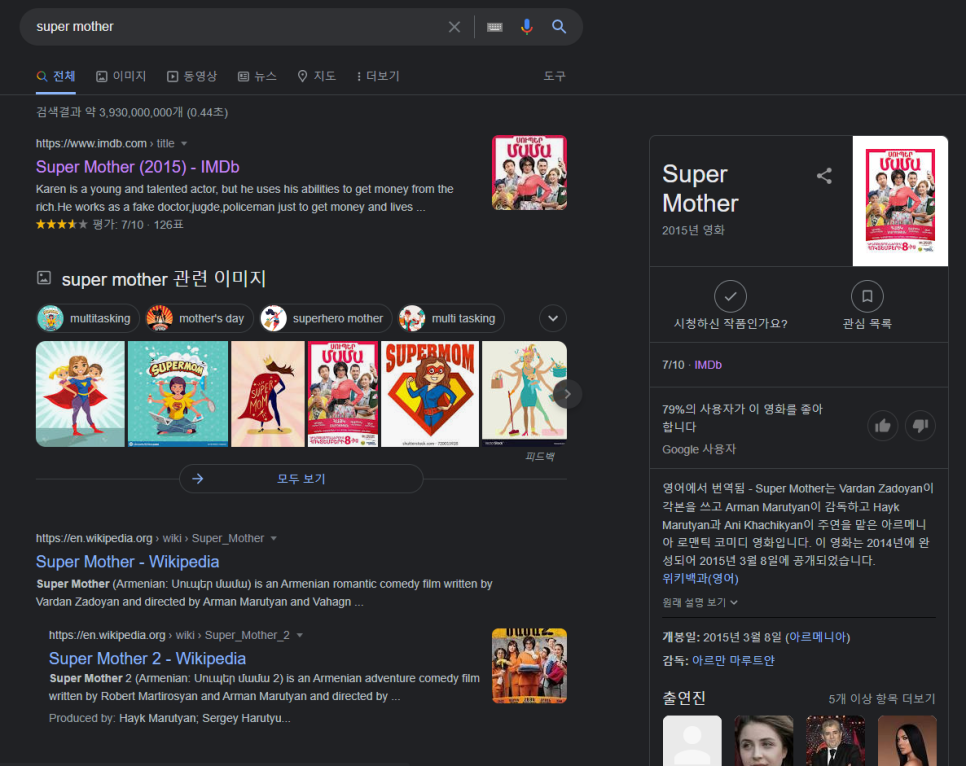The image size is (966, 766).
Task: Mark movie as watched with checkmark
Action: click(730, 296)
